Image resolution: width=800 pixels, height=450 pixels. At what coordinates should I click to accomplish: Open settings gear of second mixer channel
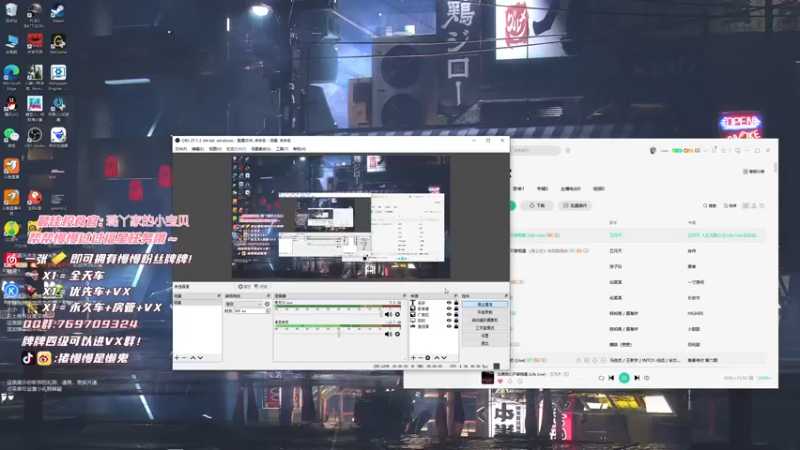pyautogui.click(x=397, y=334)
